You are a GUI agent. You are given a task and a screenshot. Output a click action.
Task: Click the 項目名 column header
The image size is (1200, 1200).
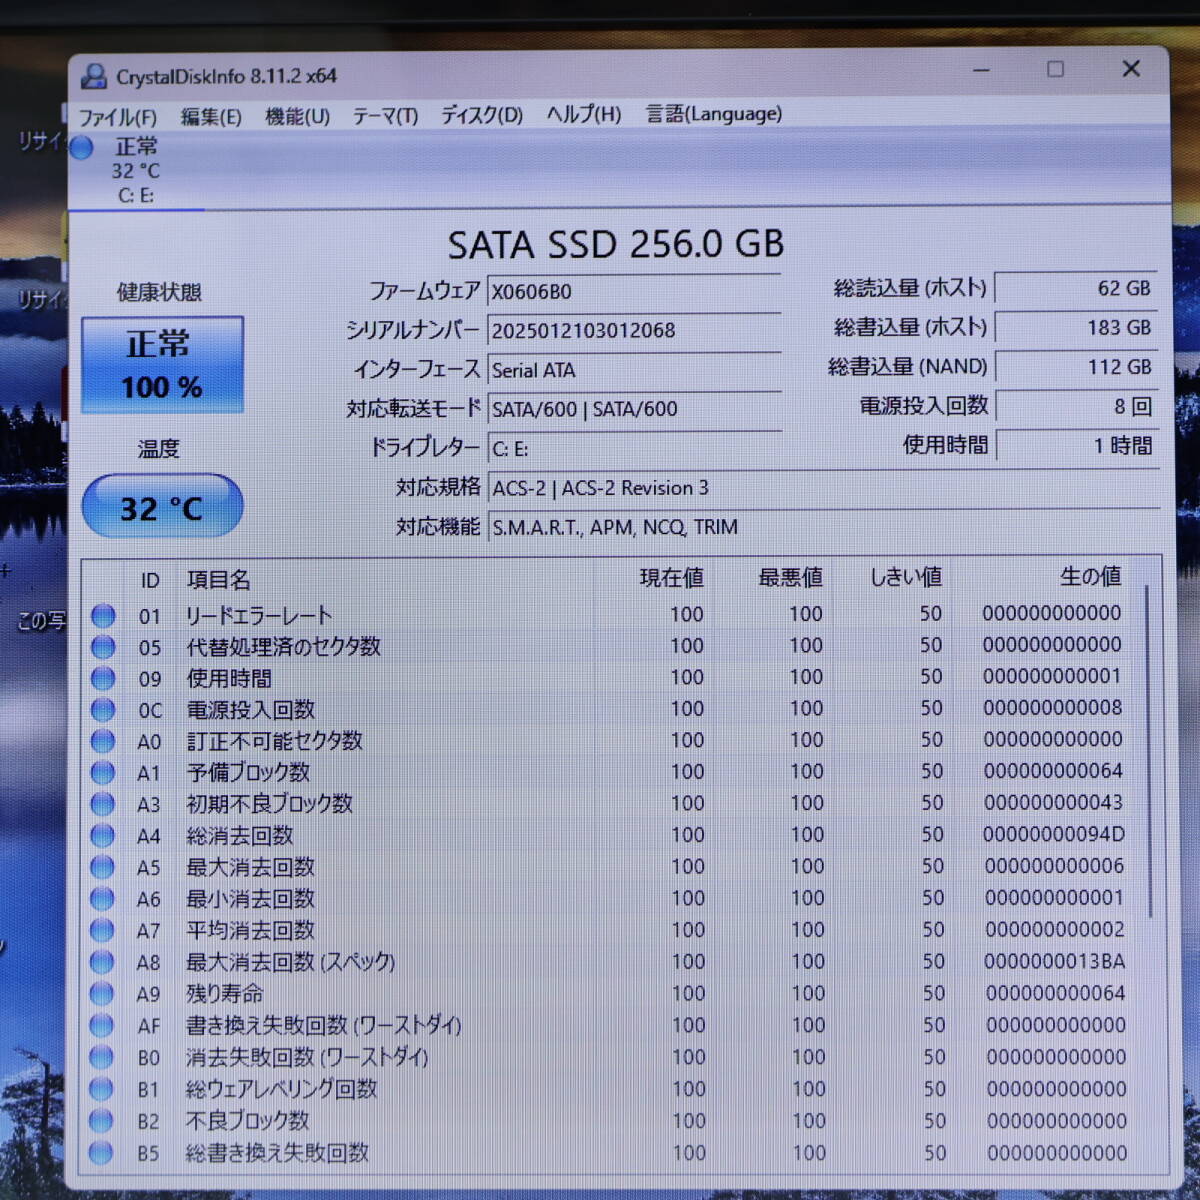click(x=219, y=580)
